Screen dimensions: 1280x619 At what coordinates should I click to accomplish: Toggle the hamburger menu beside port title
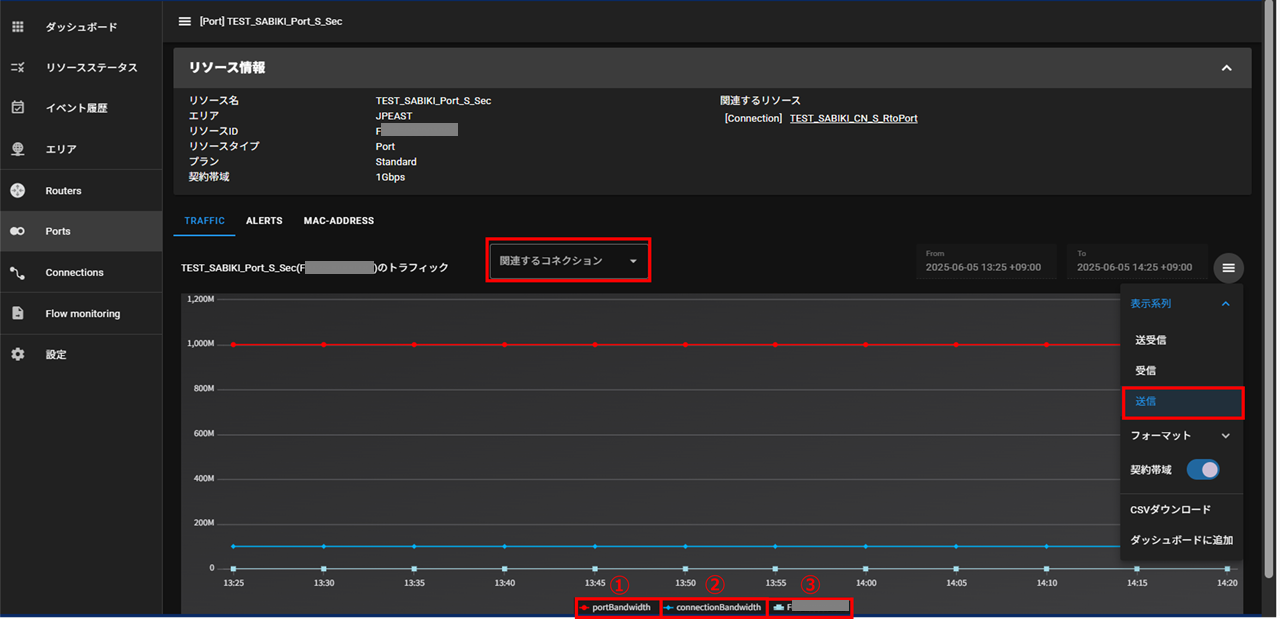pyautogui.click(x=184, y=21)
